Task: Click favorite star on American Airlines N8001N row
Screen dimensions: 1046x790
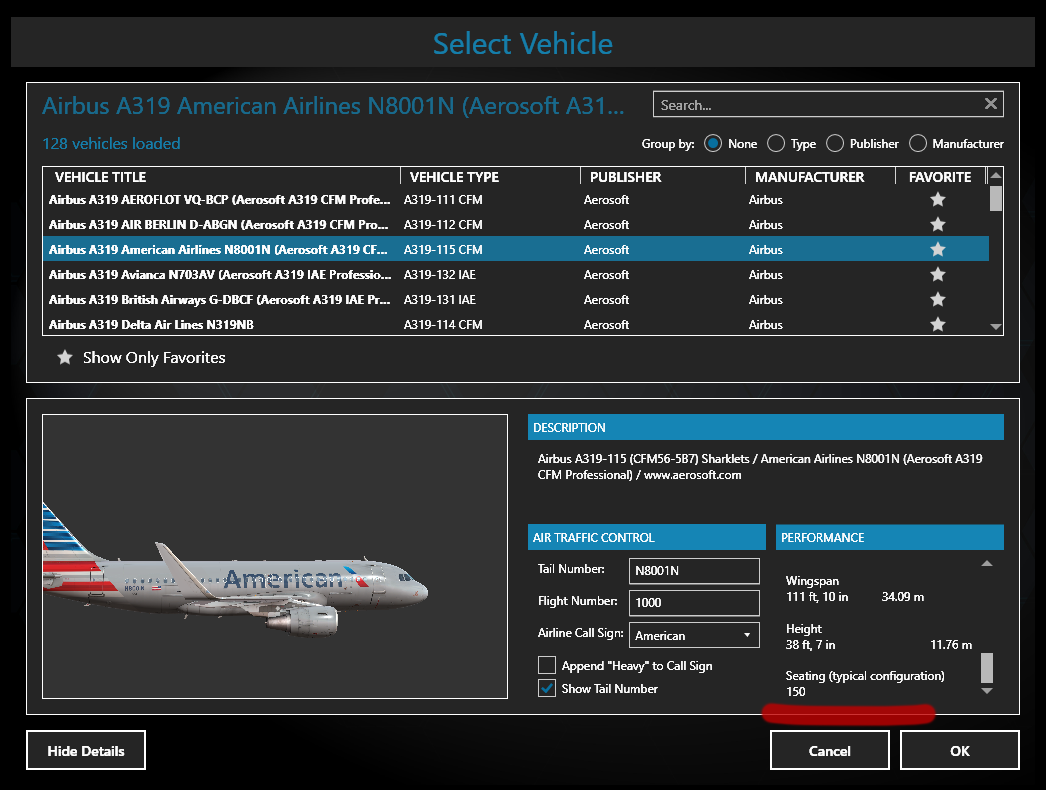Action: click(x=937, y=250)
